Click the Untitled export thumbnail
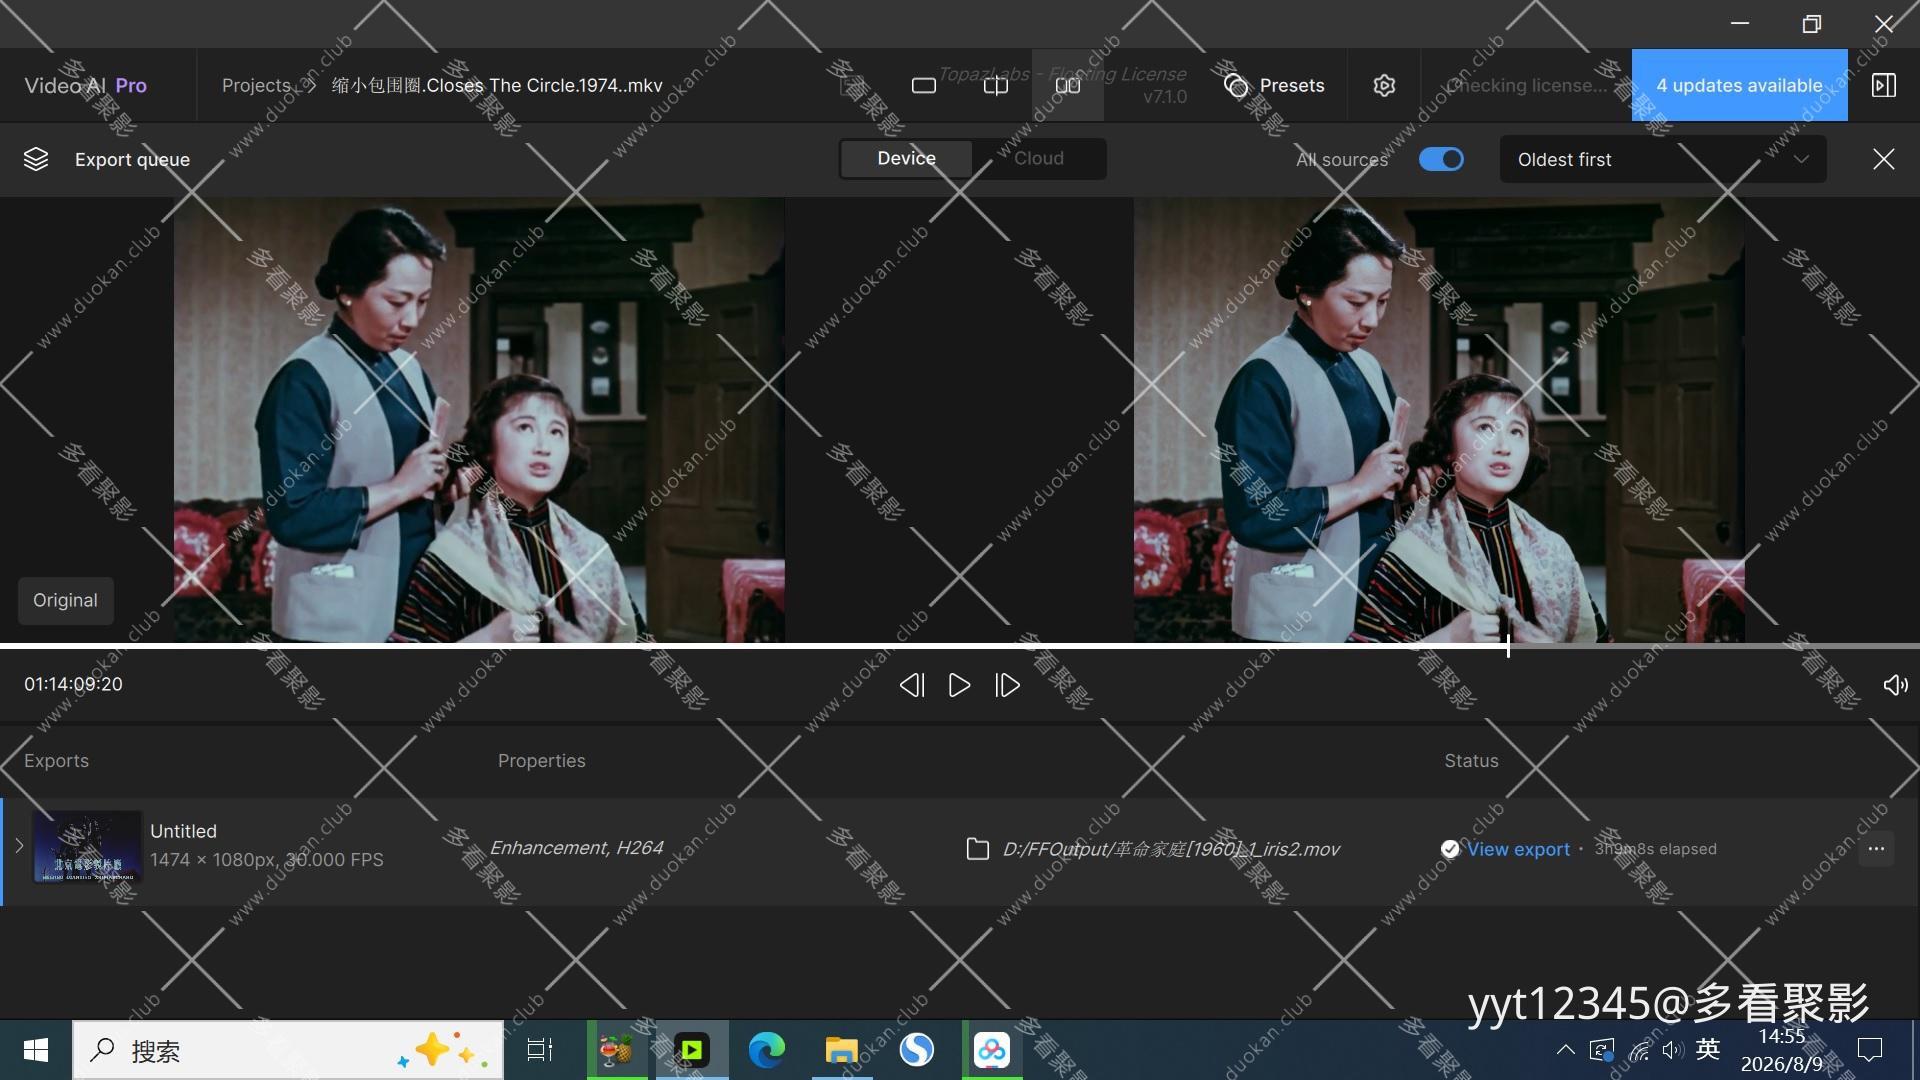 point(87,847)
